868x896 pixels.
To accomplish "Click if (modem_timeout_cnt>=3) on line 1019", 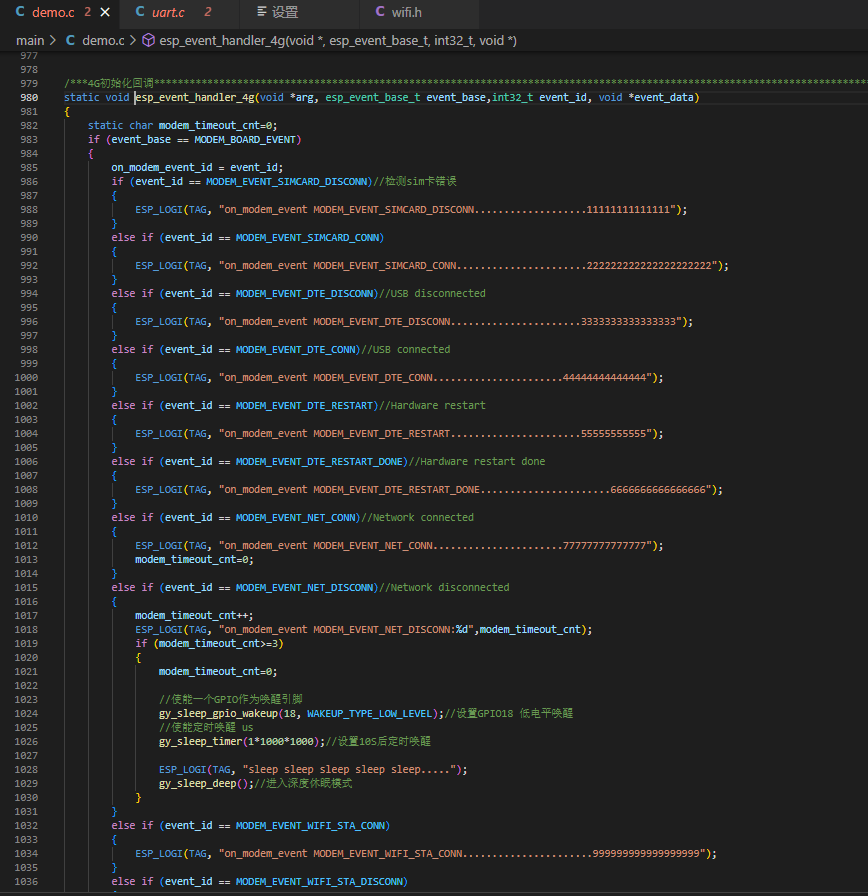I will (x=209, y=644).
